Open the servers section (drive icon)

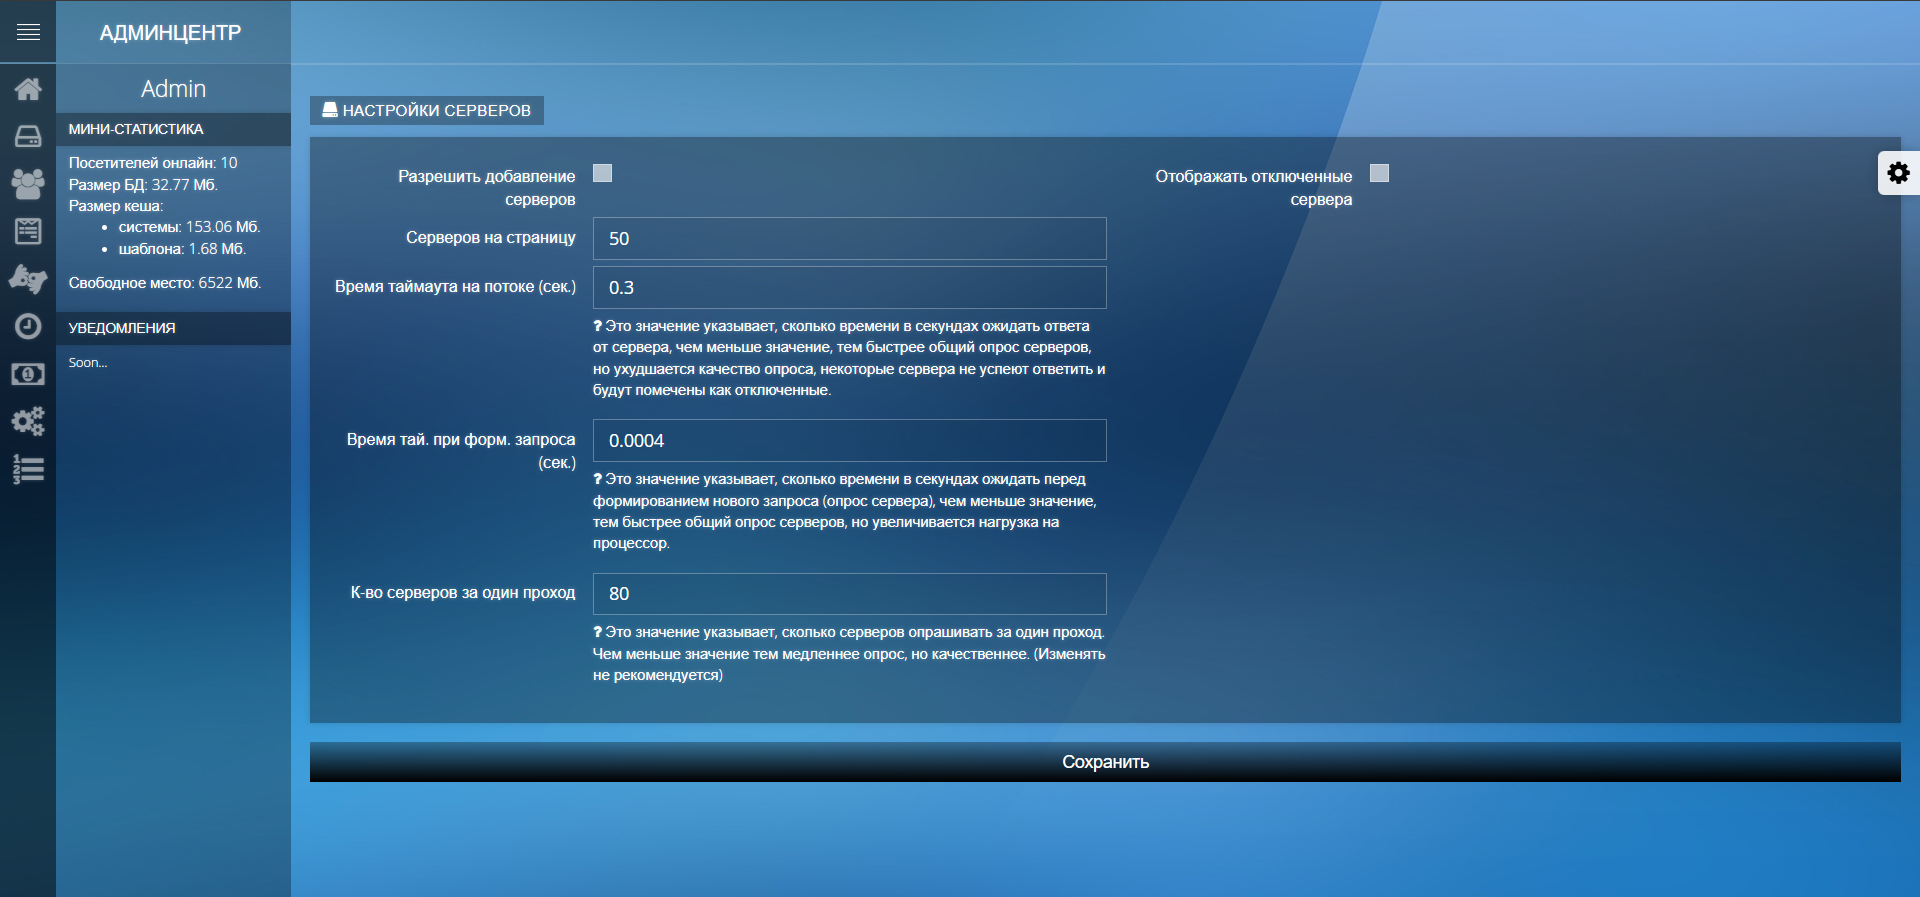coord(28,136)
